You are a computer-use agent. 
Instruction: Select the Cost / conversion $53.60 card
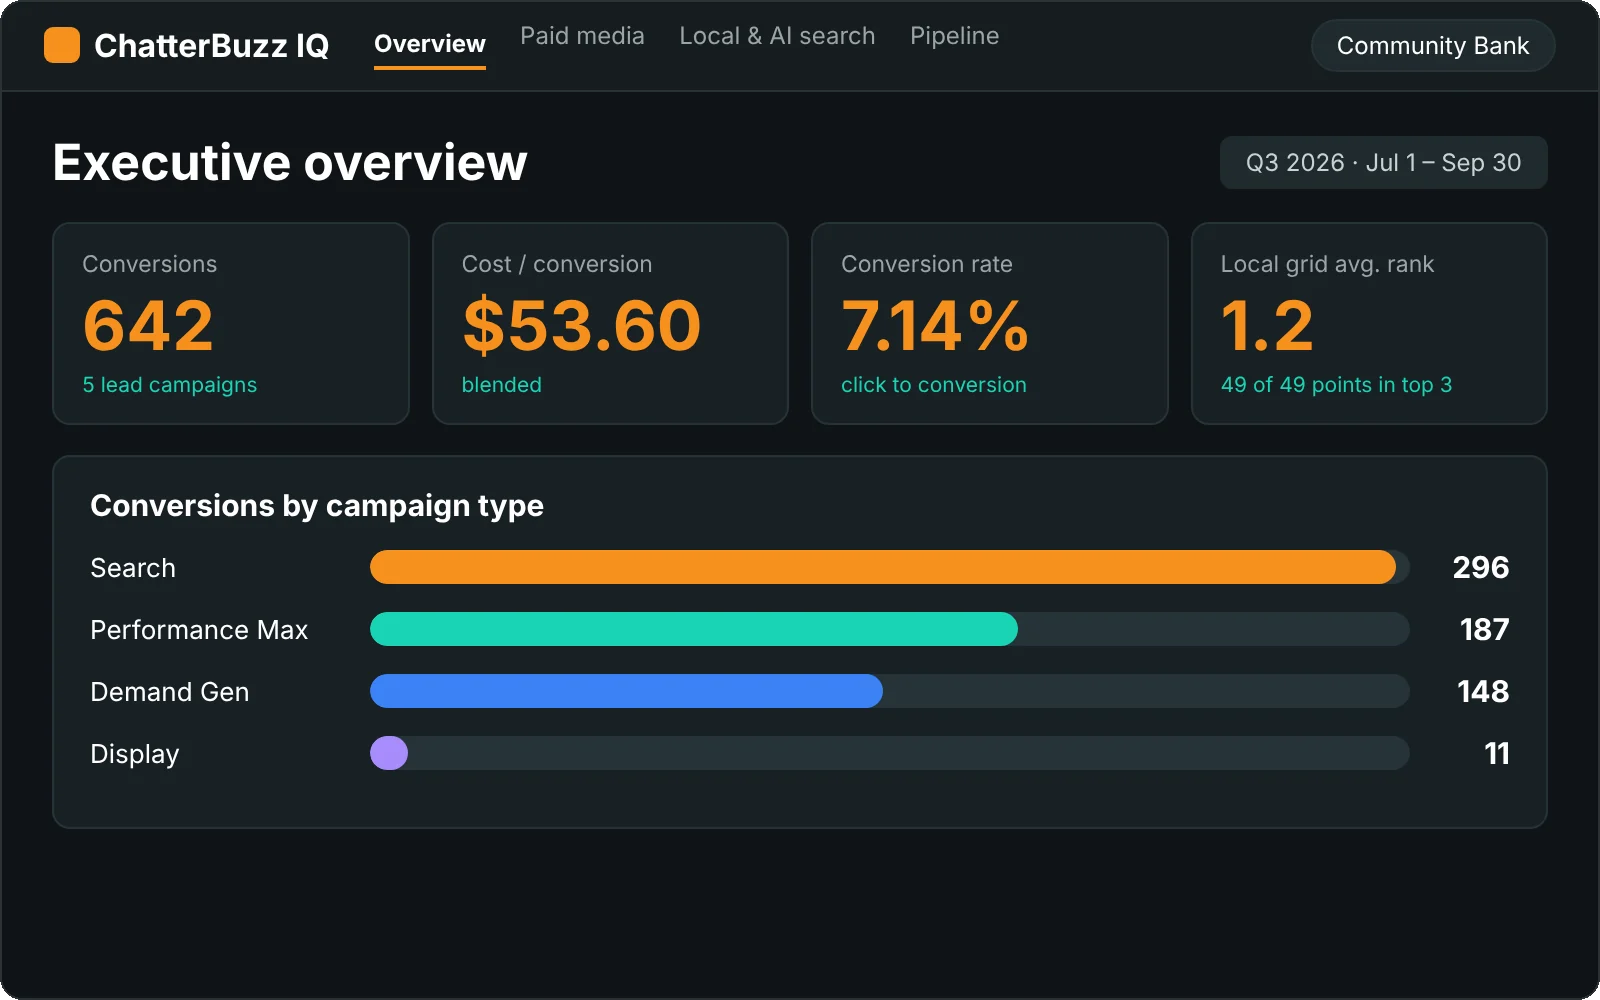pos(610,324)
